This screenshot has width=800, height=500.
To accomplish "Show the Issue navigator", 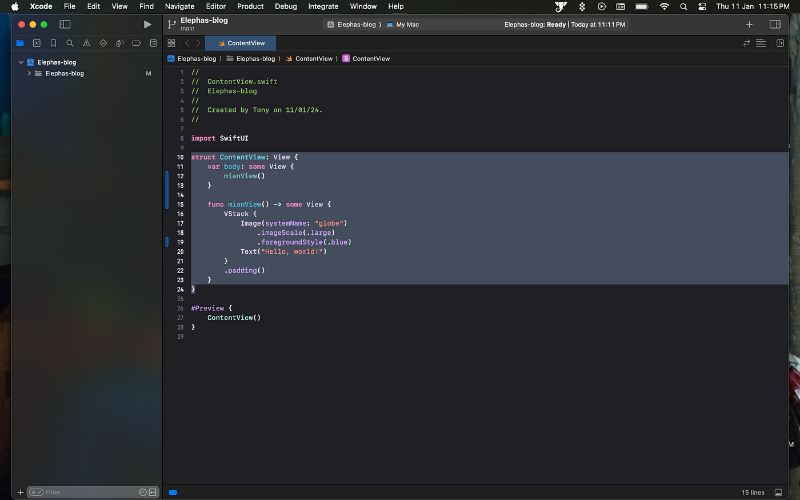I will (x=86, y=43).
